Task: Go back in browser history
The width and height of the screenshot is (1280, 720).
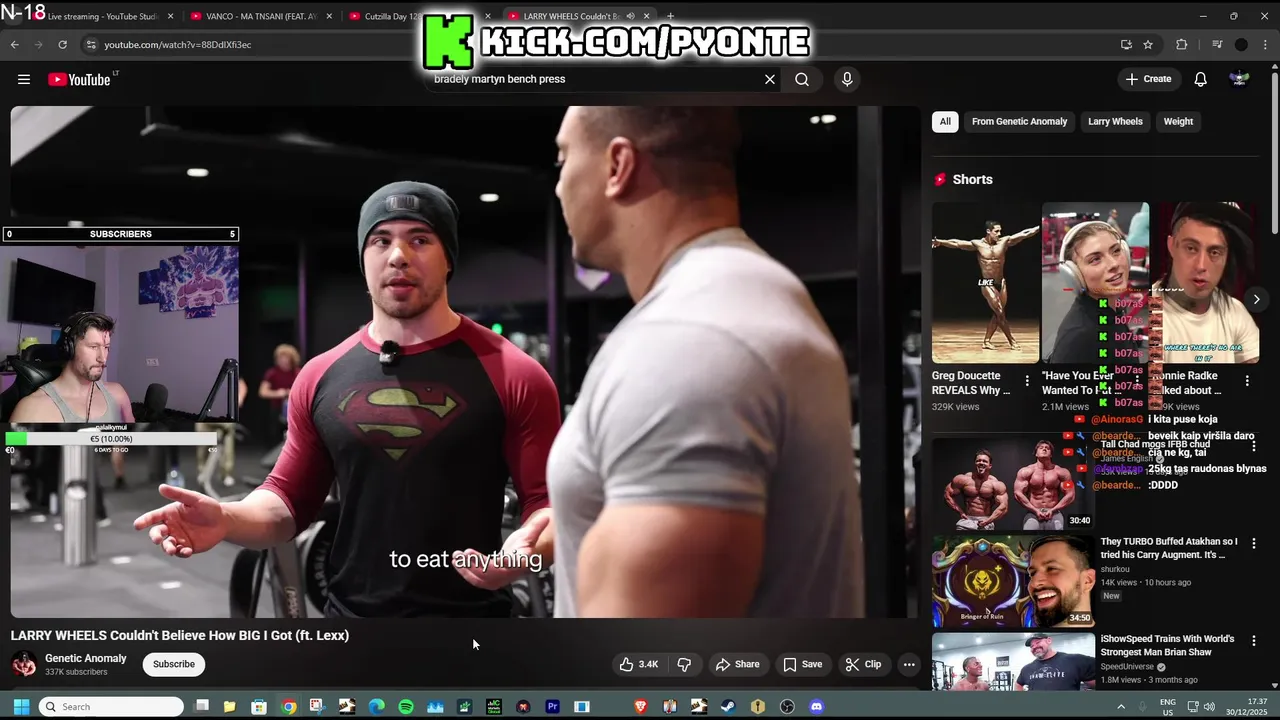Action: click(x=15, y=44)
